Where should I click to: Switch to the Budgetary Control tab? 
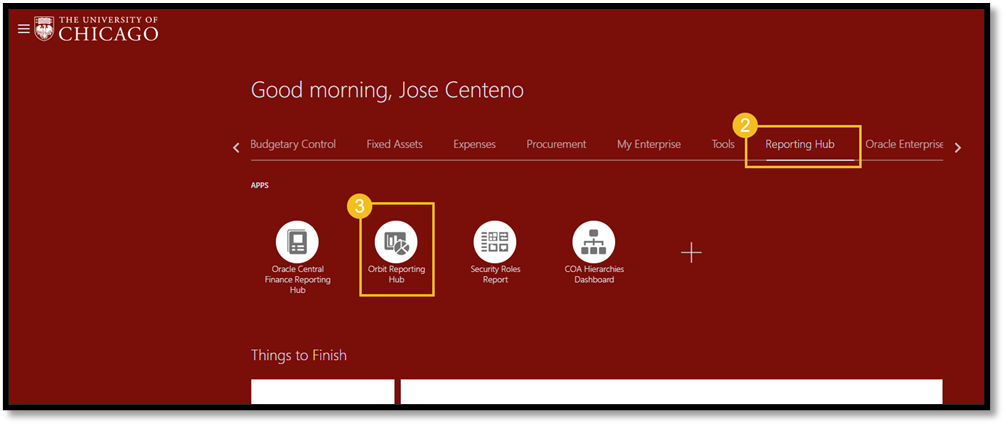293,144
